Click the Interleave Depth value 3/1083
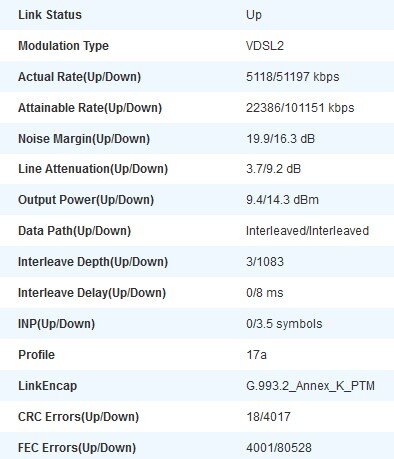394x459 pixels. pyautogui.click(x=265, y=262)
